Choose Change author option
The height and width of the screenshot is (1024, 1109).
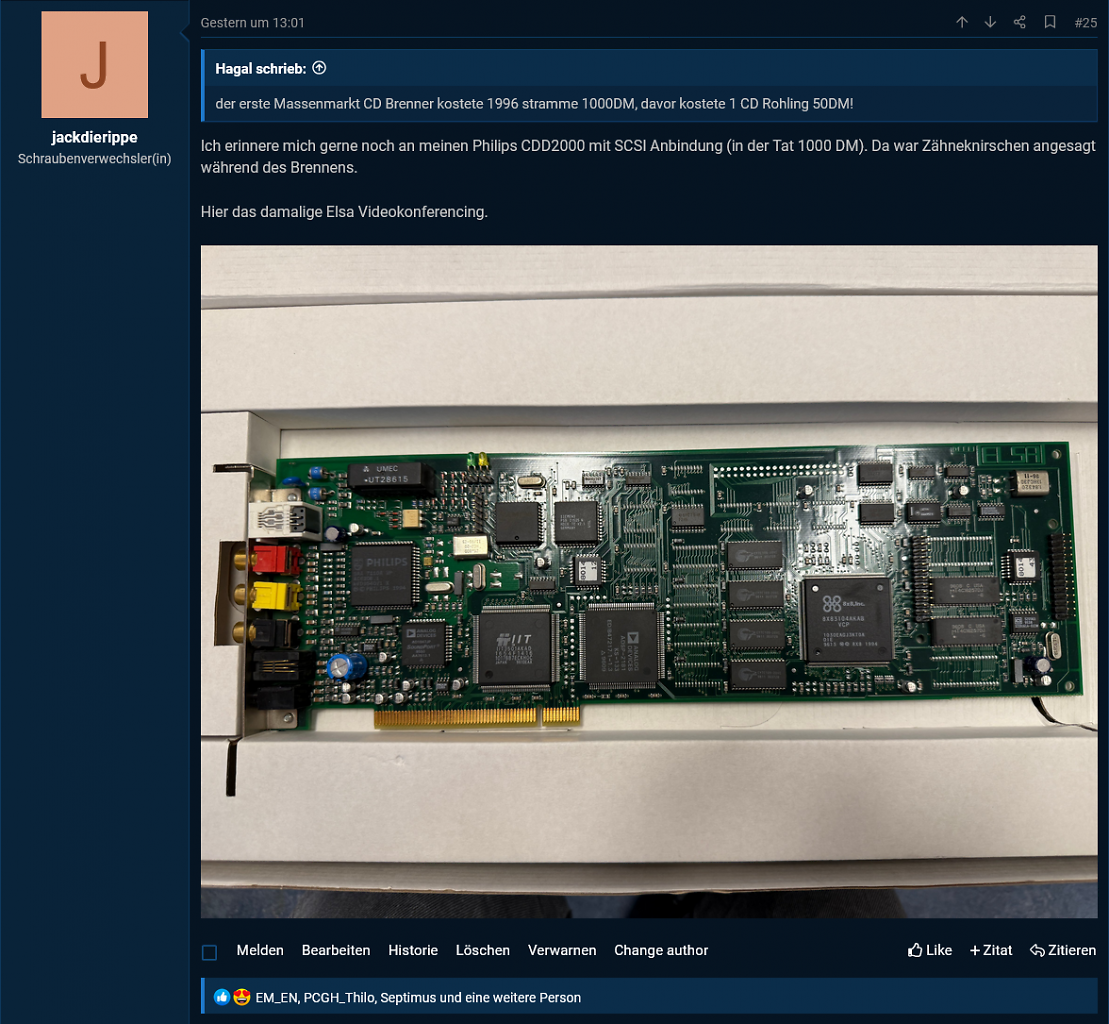[x=661, y=950]
